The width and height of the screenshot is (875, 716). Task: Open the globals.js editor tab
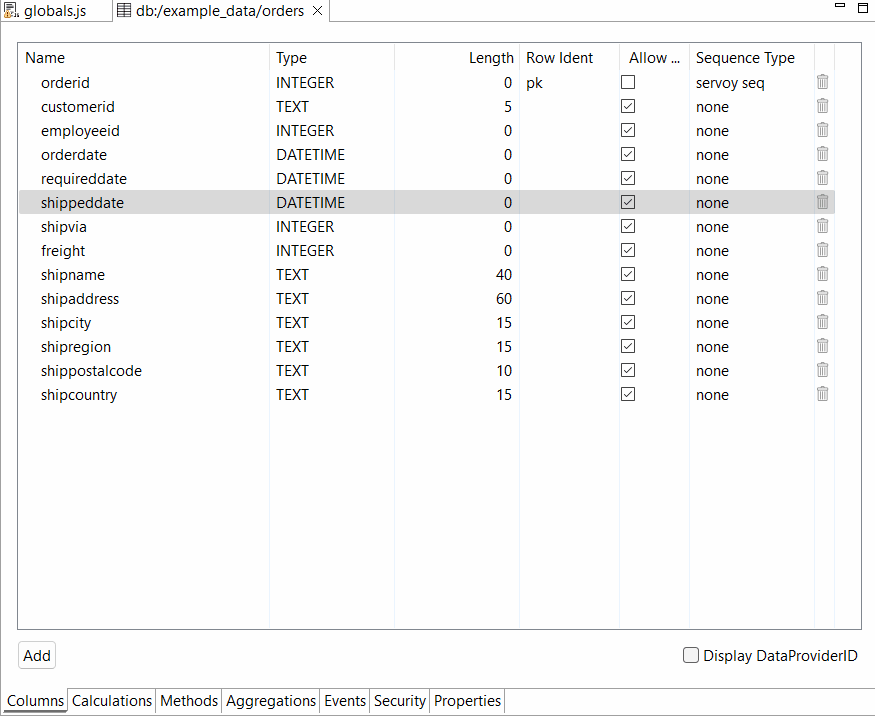pyautogui.click(x=52, y=11)
